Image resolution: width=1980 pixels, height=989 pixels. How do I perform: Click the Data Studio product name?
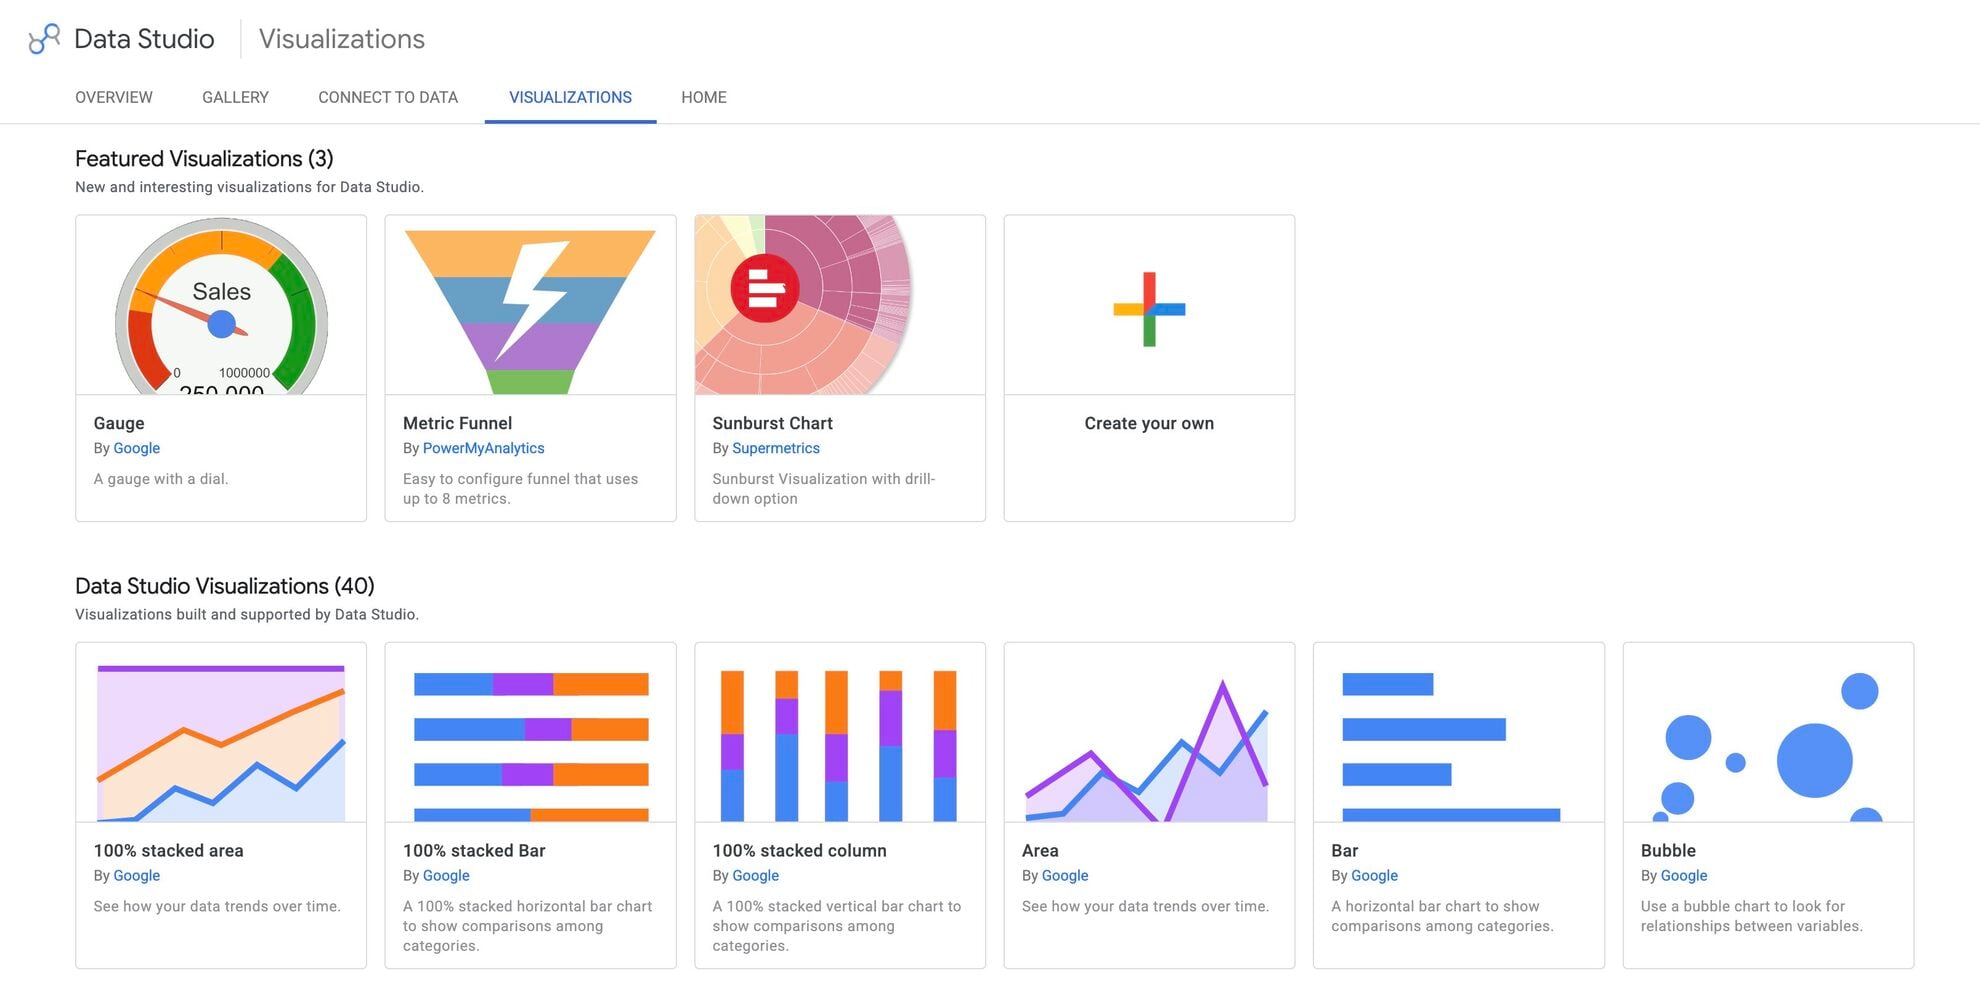pos(144,39)
